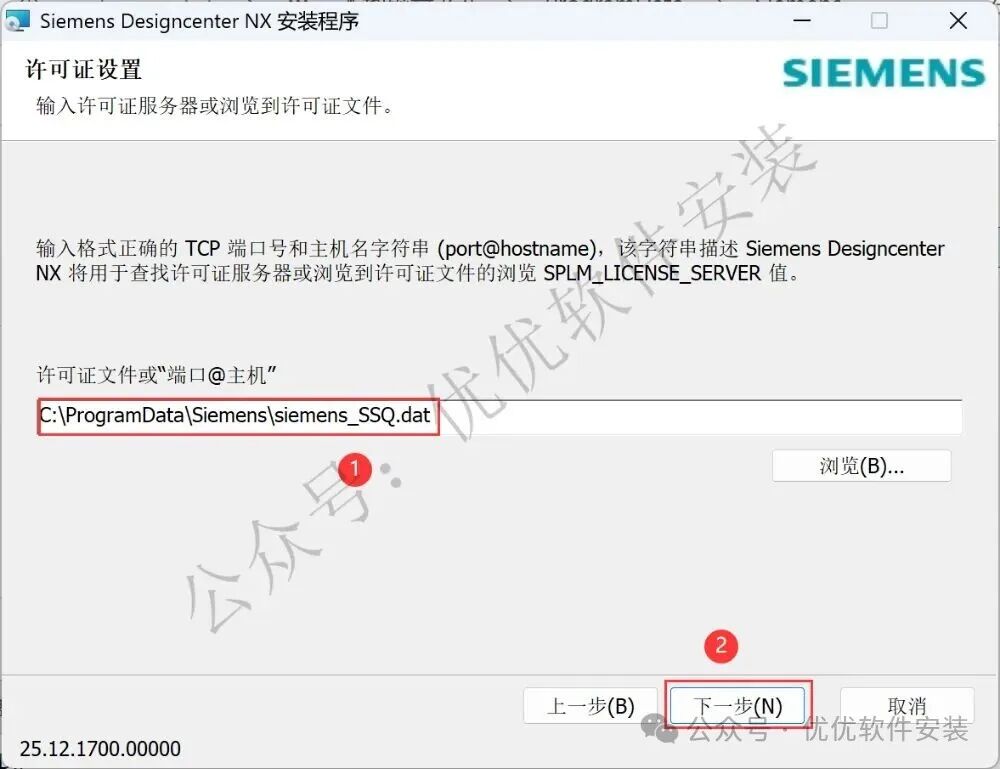
Task: Click the 许可证设置 heading text
Action: pos(84,70)
